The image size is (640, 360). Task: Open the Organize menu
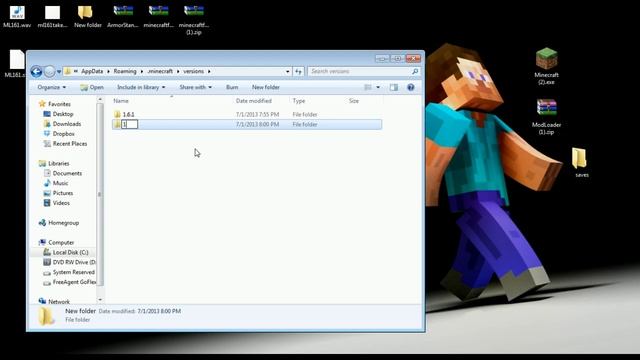pyautogui.click(x=51, y=87)
